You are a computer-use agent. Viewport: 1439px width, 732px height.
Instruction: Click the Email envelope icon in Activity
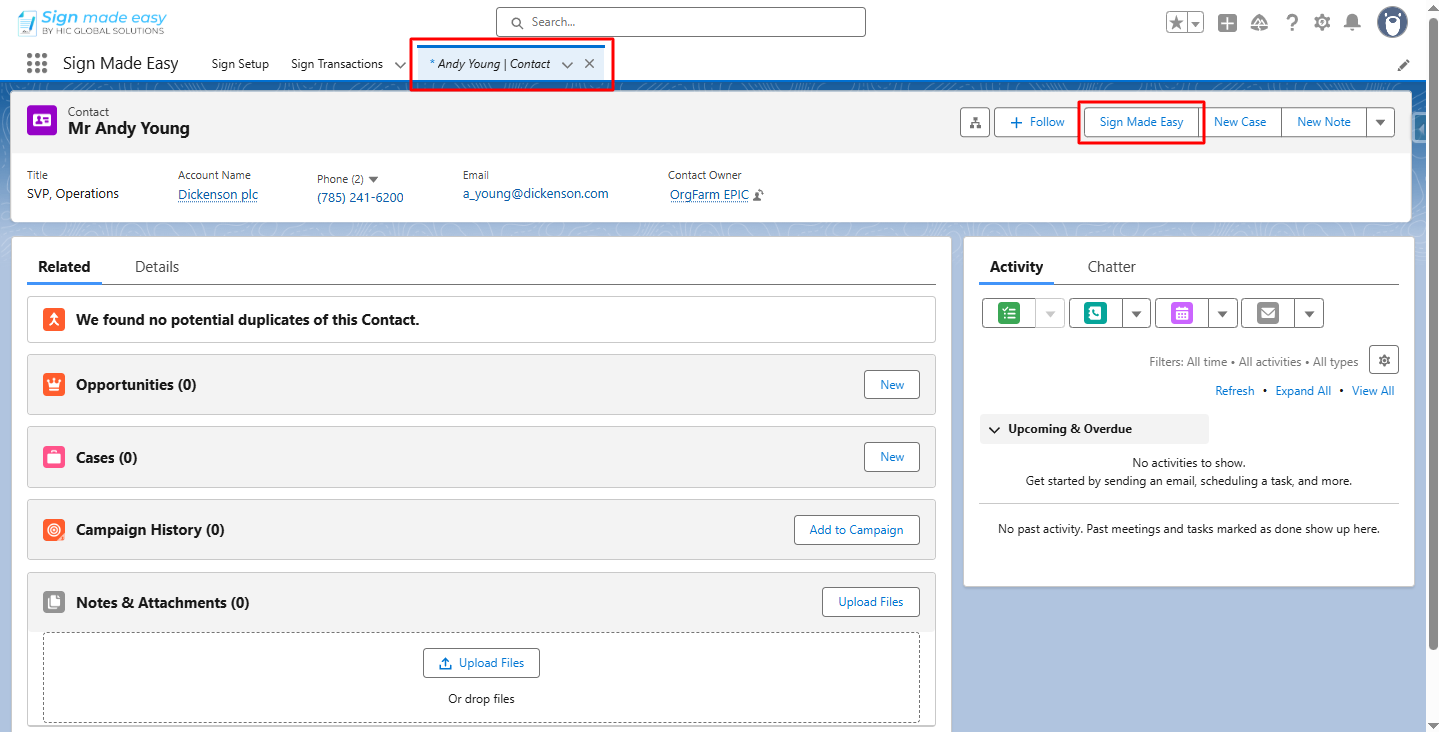click(1268, 313)
